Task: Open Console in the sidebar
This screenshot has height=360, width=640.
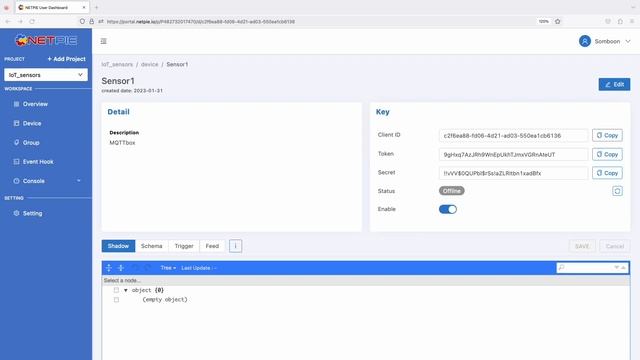Action: [x=33, y=181]
